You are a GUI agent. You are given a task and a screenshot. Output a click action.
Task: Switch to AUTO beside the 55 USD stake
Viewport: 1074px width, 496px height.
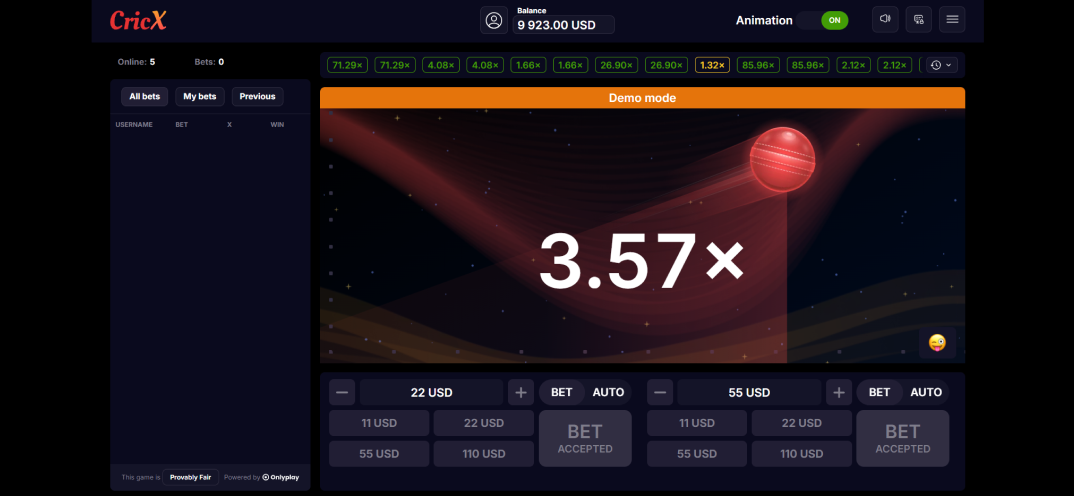tap(926, 393)
